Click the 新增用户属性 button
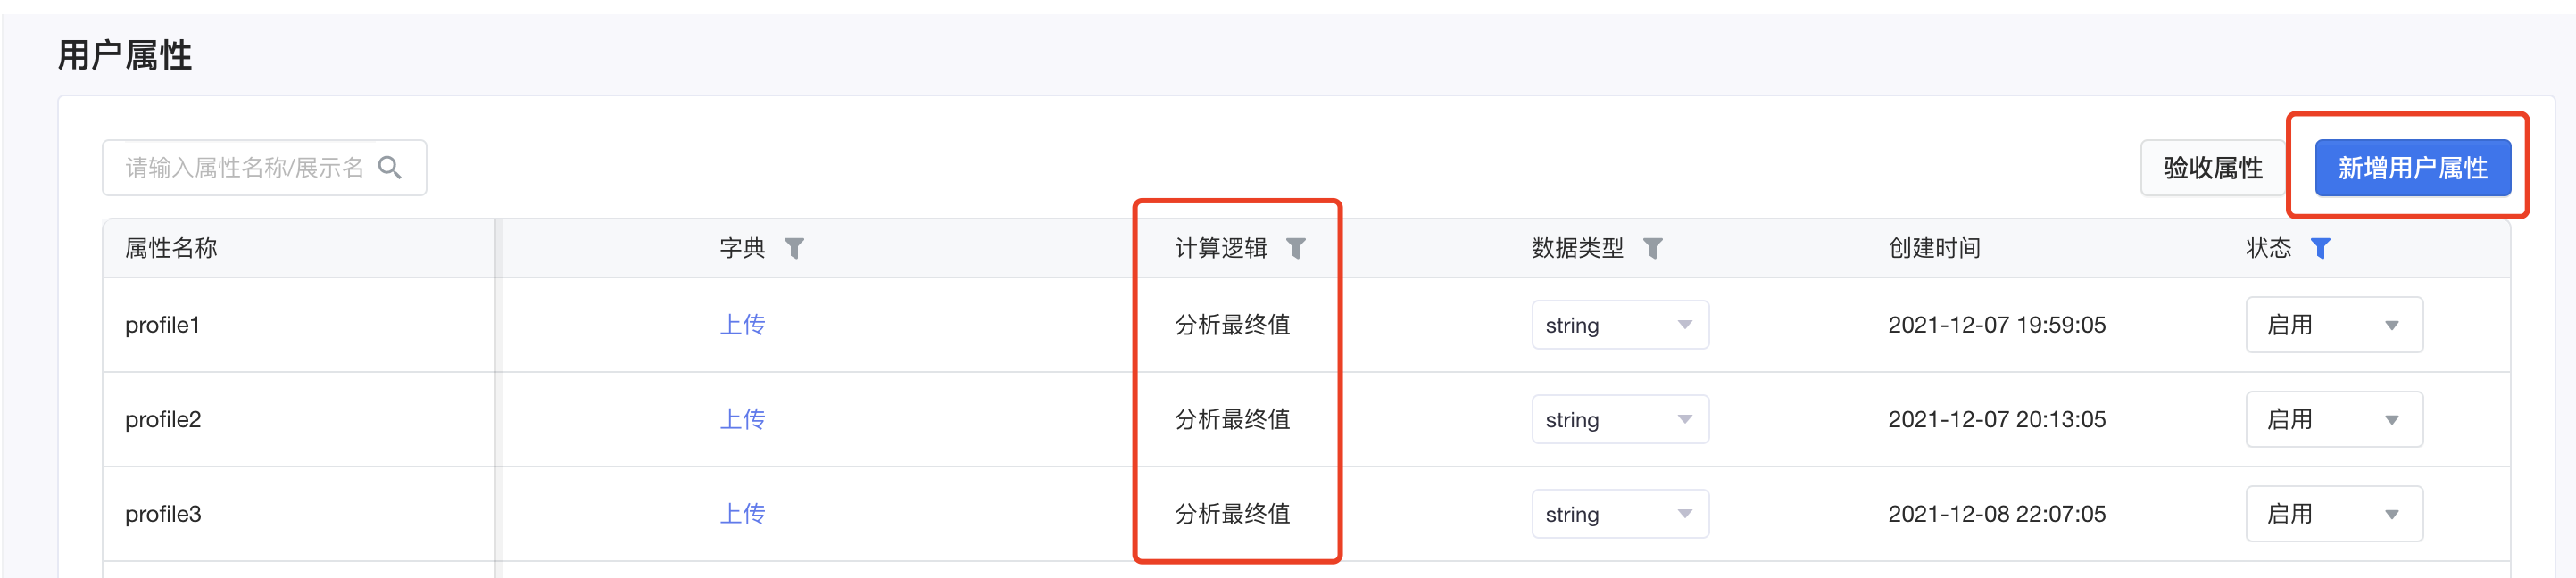This screenshot has height=578, width=2576. [2411, 168]
